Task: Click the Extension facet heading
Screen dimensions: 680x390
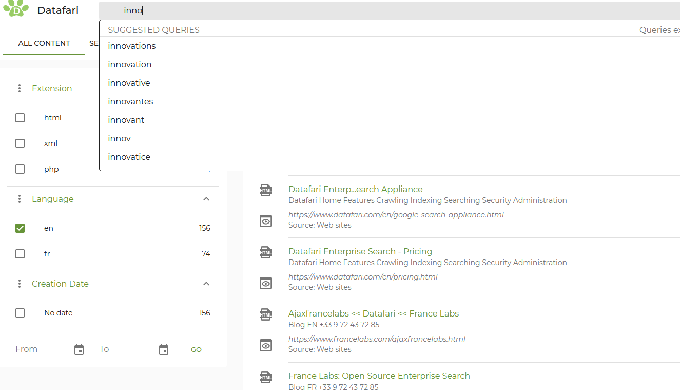Action: 52,88
